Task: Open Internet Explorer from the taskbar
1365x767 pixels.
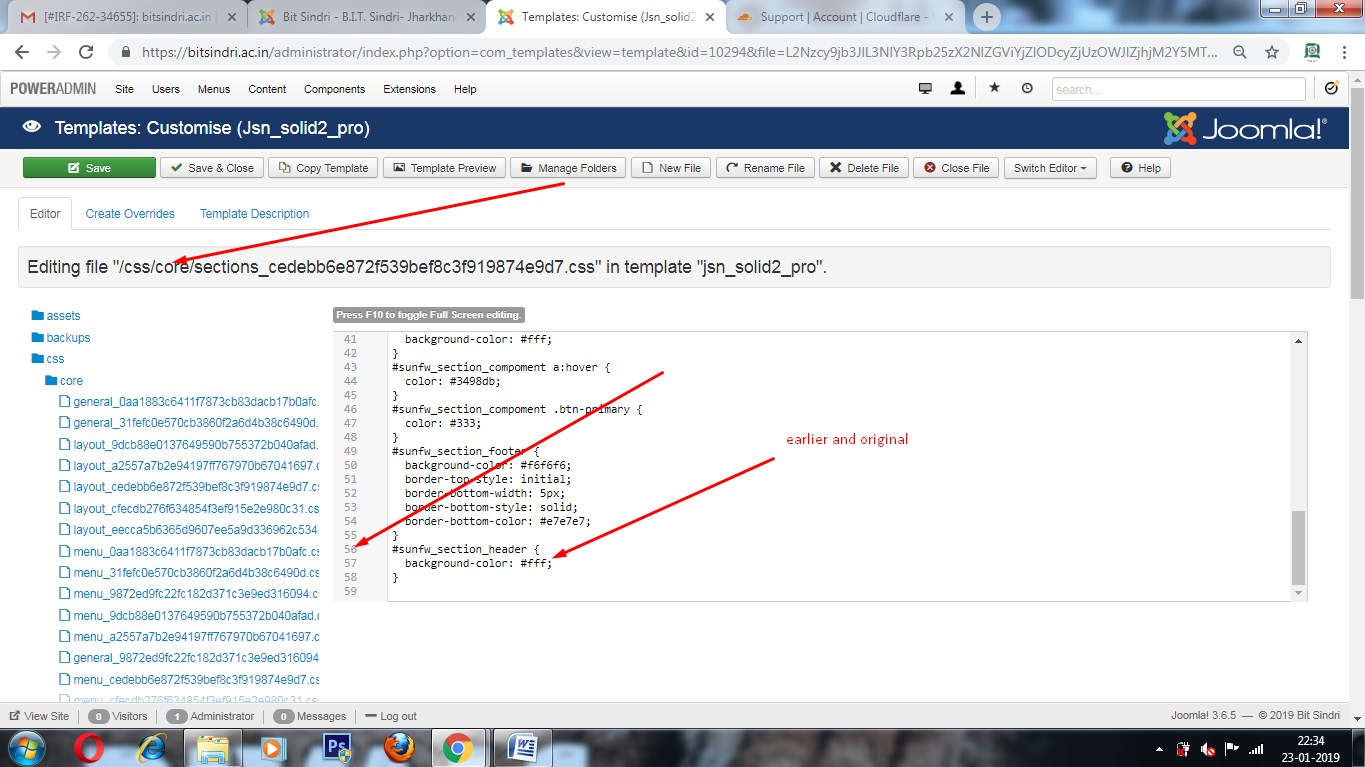Action: pos(152,748)
